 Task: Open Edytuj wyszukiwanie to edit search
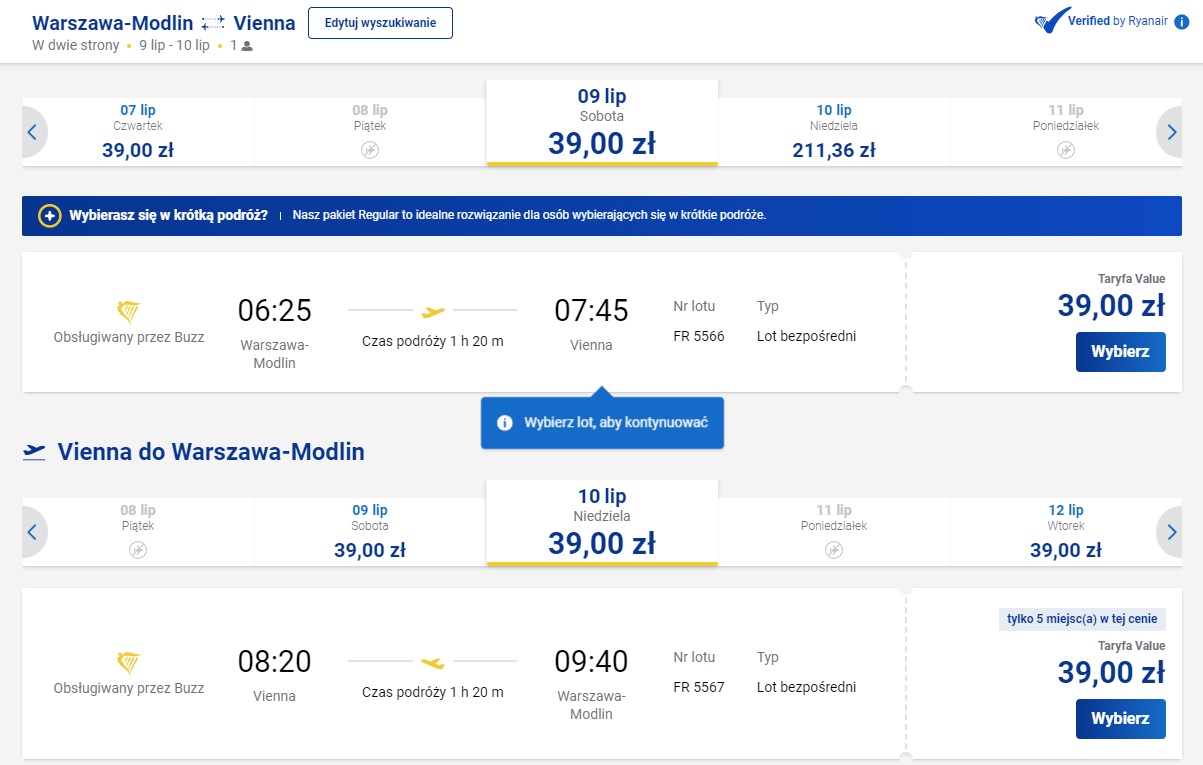click(380, 23)
